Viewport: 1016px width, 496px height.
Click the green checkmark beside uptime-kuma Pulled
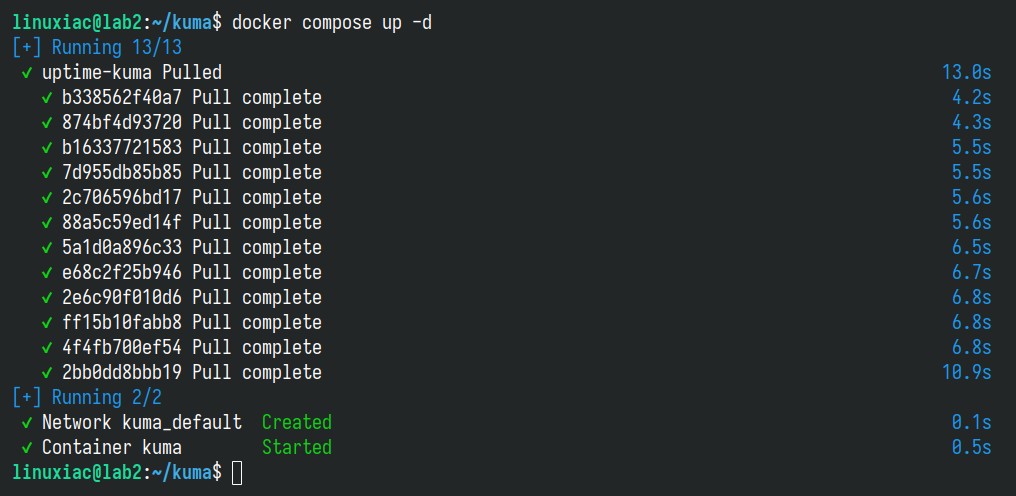(27, 73)
